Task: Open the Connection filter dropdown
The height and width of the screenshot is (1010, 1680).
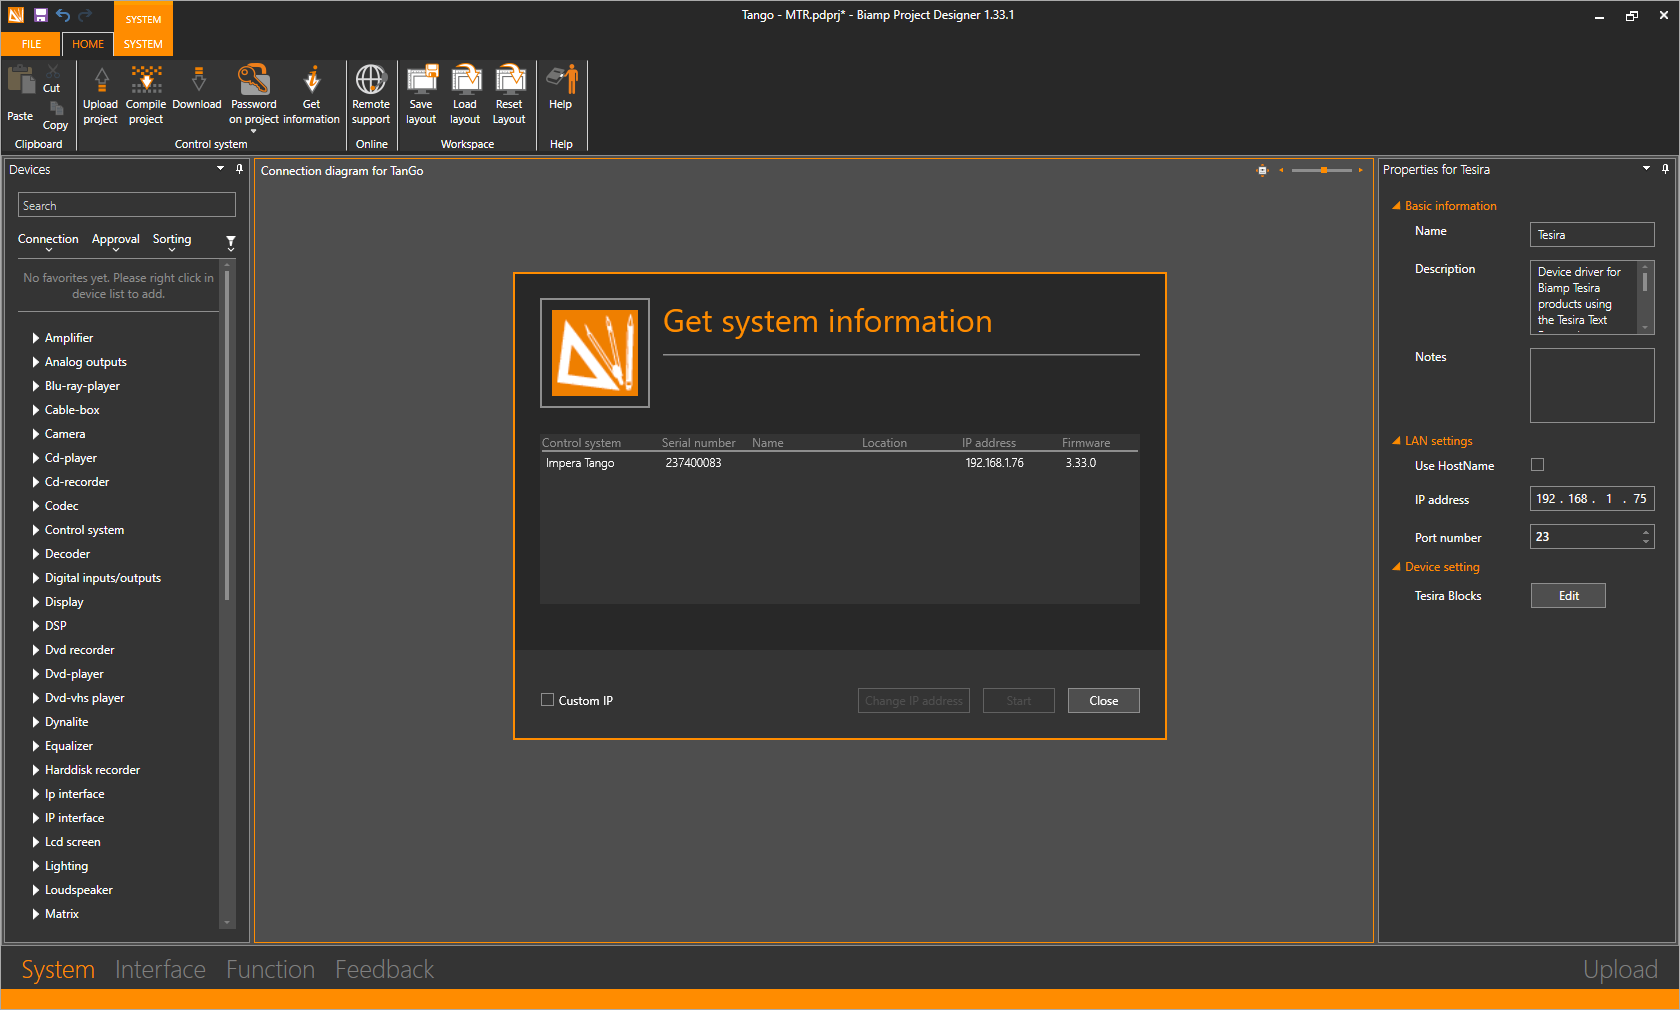Action: pos(48,240)
